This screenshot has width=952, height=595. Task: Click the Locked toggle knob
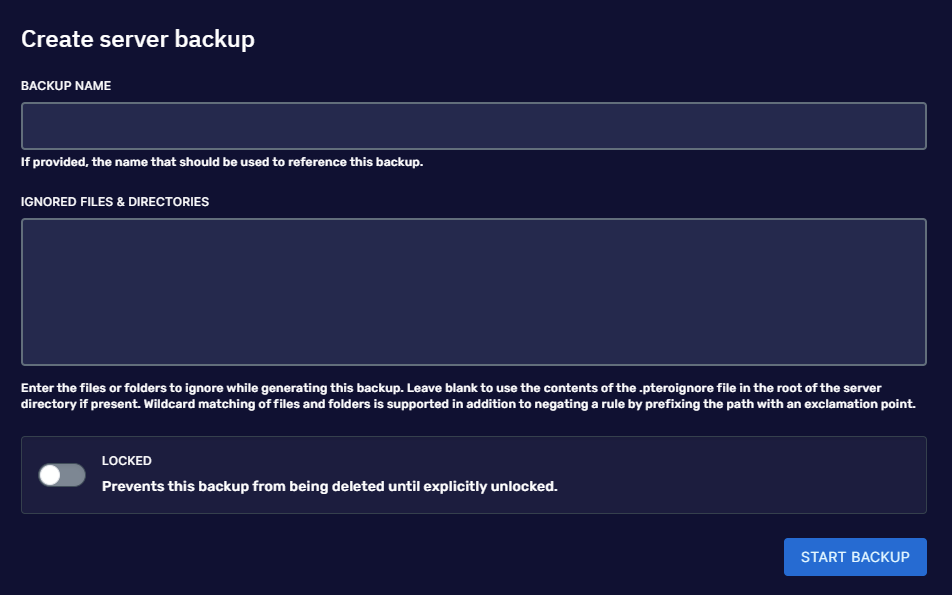52,474
